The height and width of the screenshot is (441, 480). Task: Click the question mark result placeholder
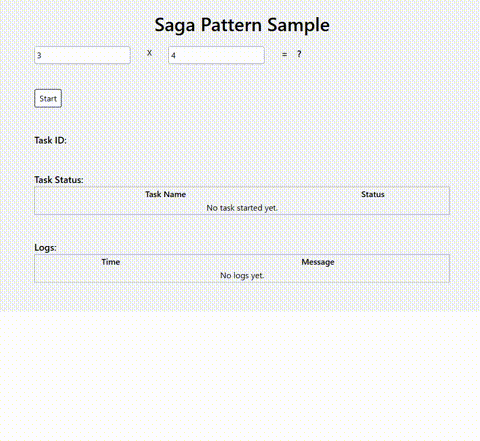click(x=299, y=54)
